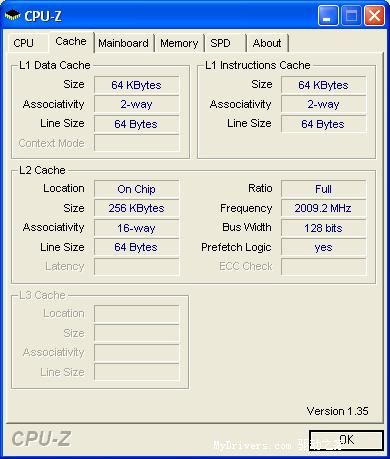This screenshot has width=390, height=459.
Task: Click the OK button
Action: (x=346, y=440)
